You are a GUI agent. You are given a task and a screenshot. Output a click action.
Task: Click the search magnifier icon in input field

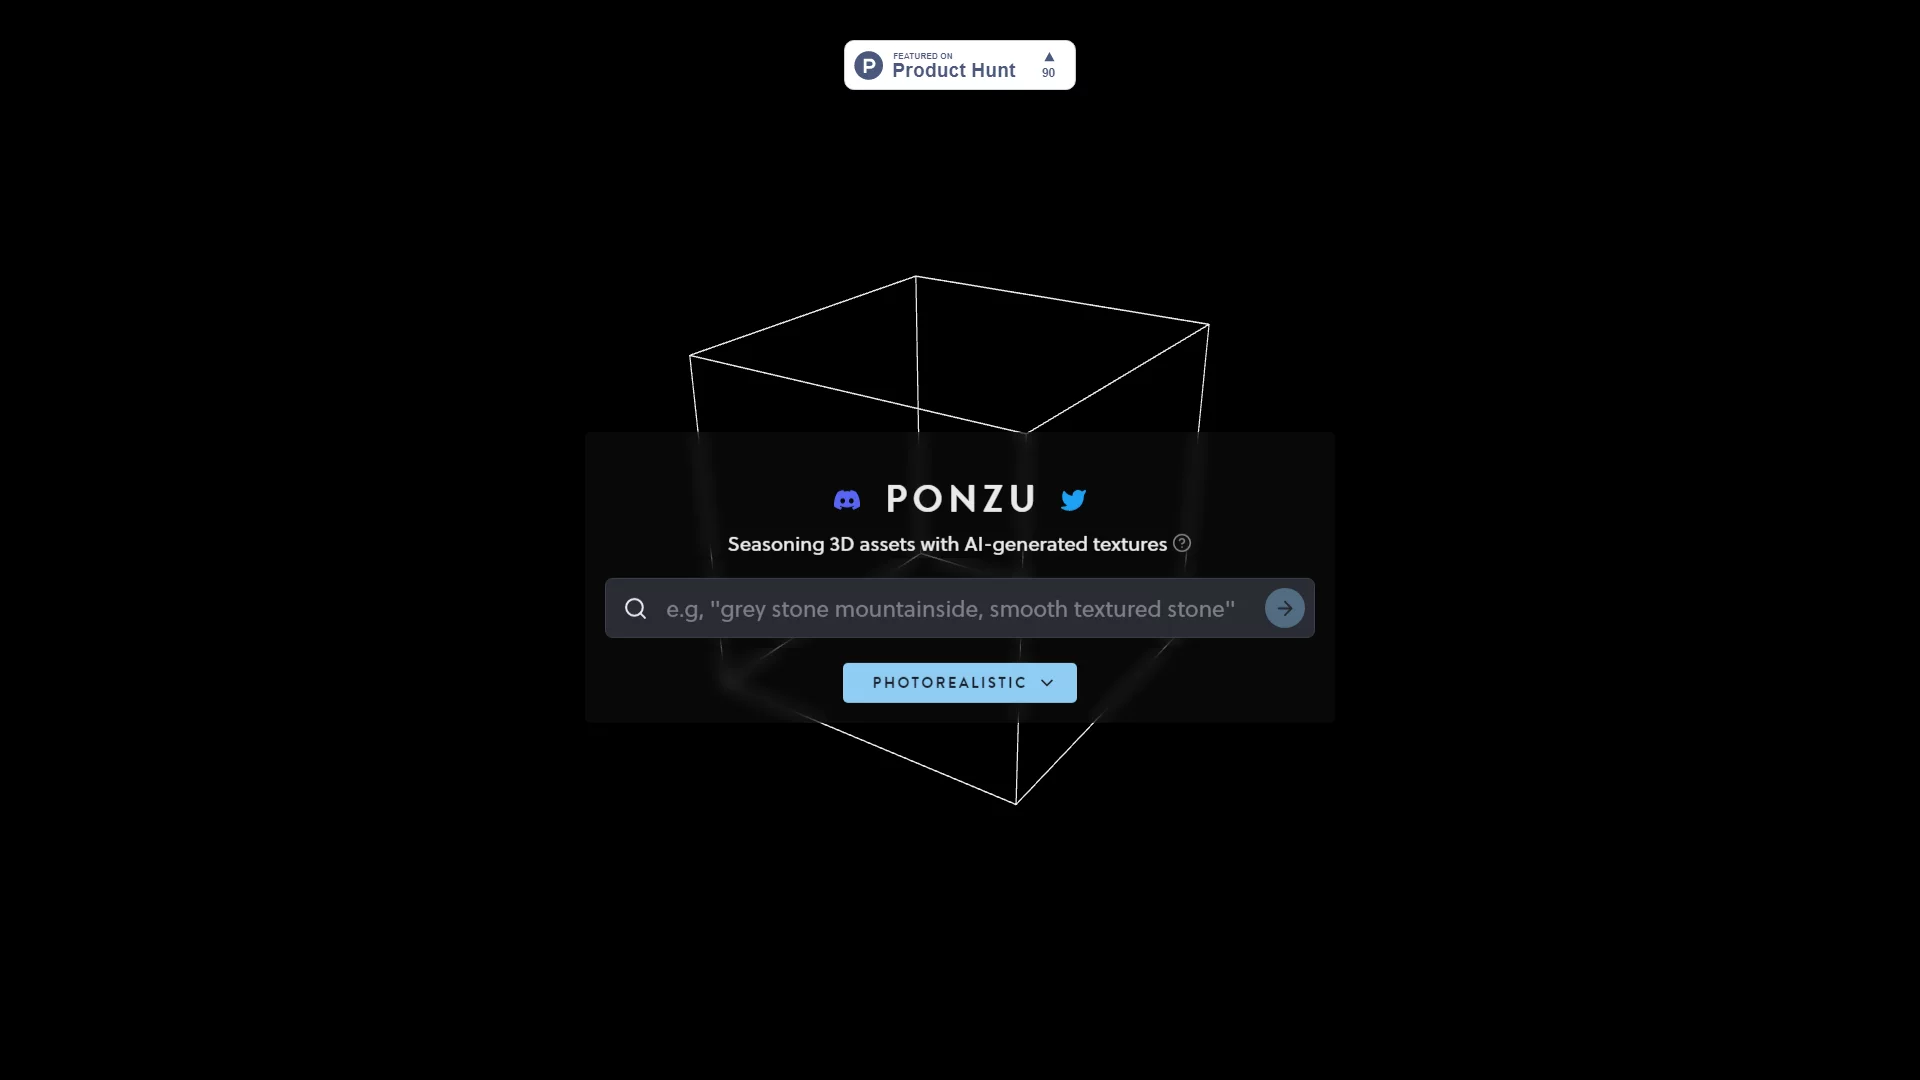coord(634,607)
